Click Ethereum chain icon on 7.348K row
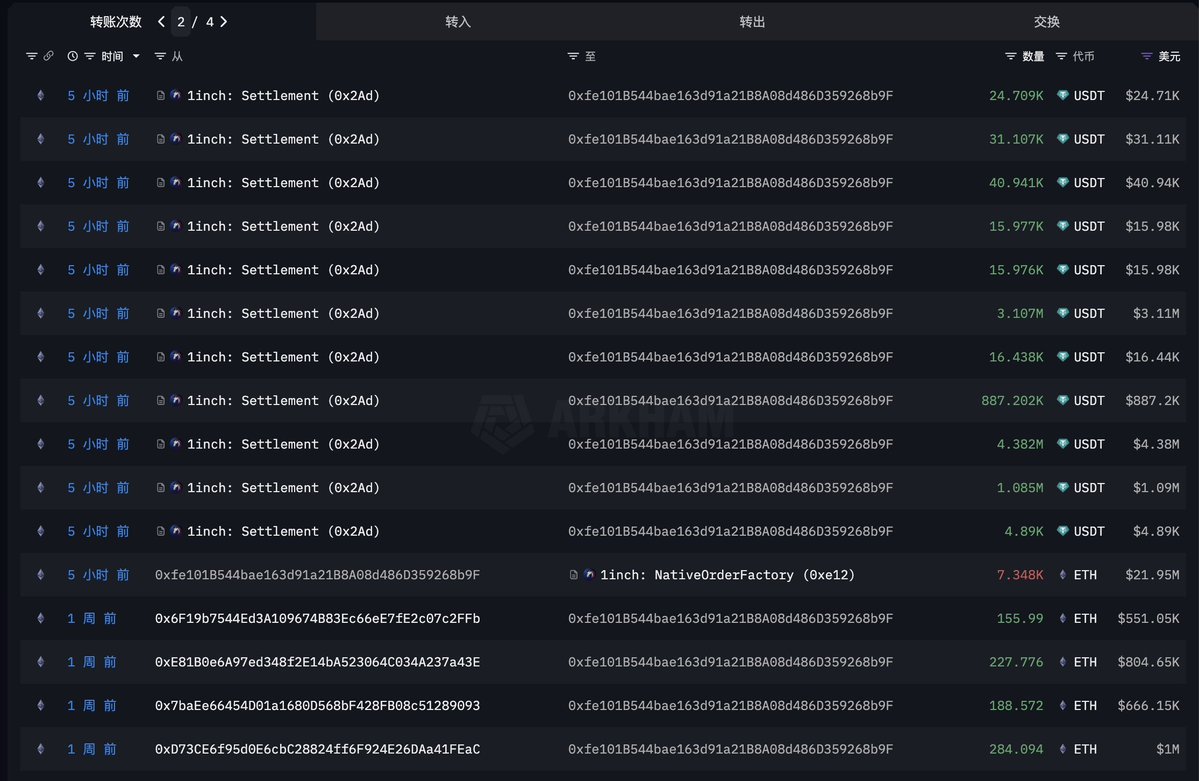 click(41, 575)
